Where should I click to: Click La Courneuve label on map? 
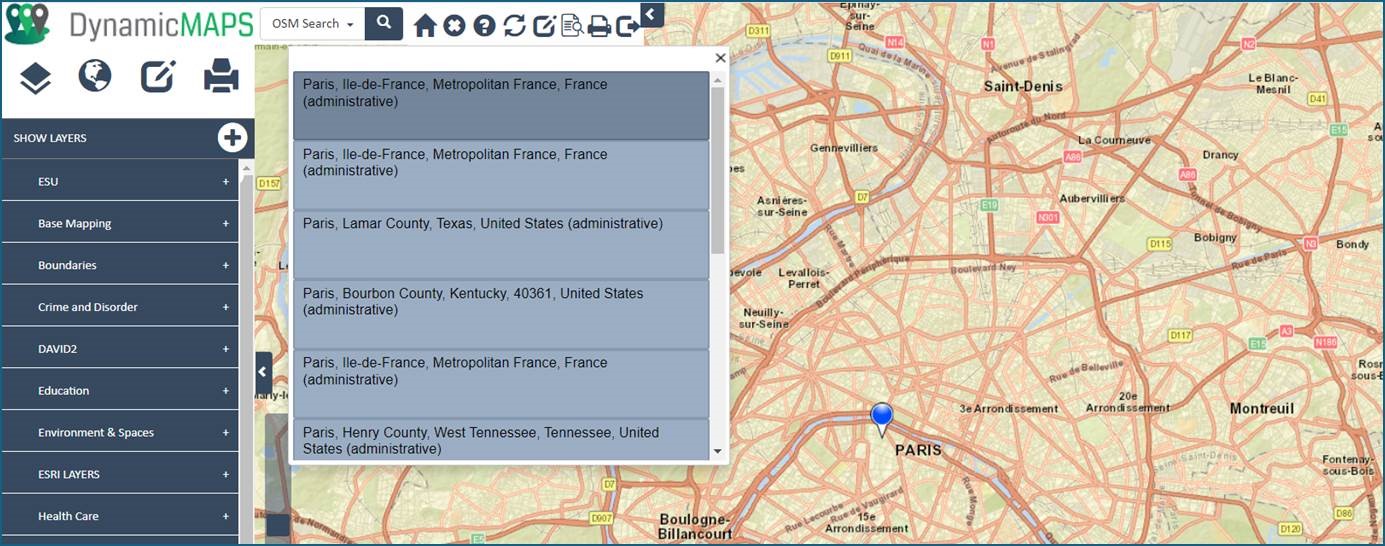(1114, 140)
